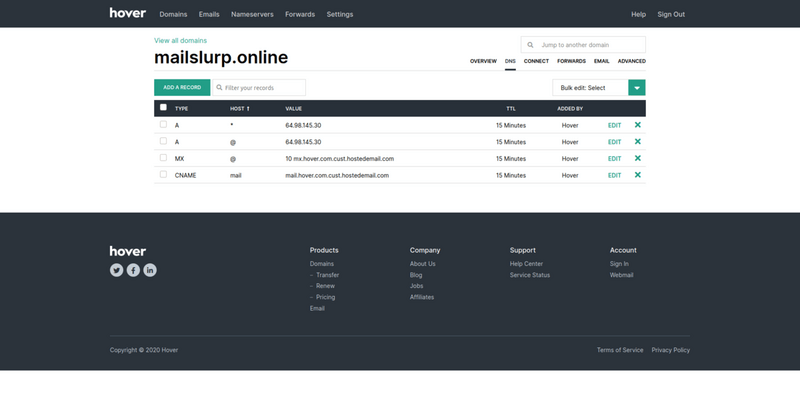
Task: Delete the wildcard * A record
Action: coord(637,125)
